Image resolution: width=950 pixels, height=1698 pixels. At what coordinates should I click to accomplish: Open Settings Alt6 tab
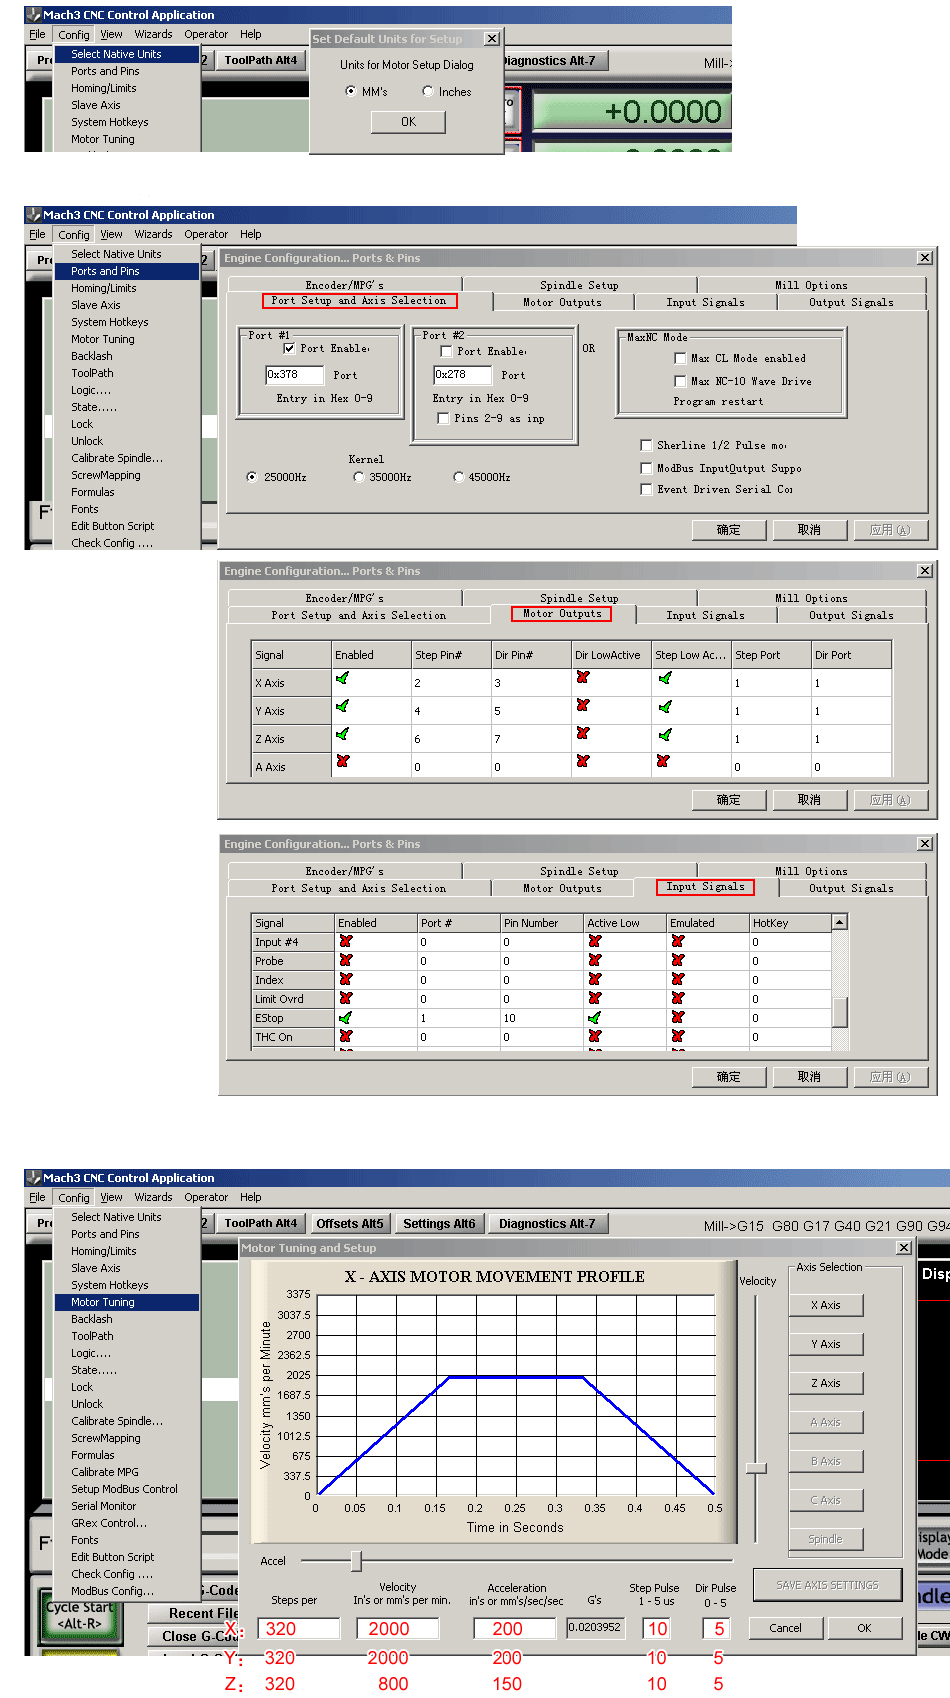tap(439, 1223)
